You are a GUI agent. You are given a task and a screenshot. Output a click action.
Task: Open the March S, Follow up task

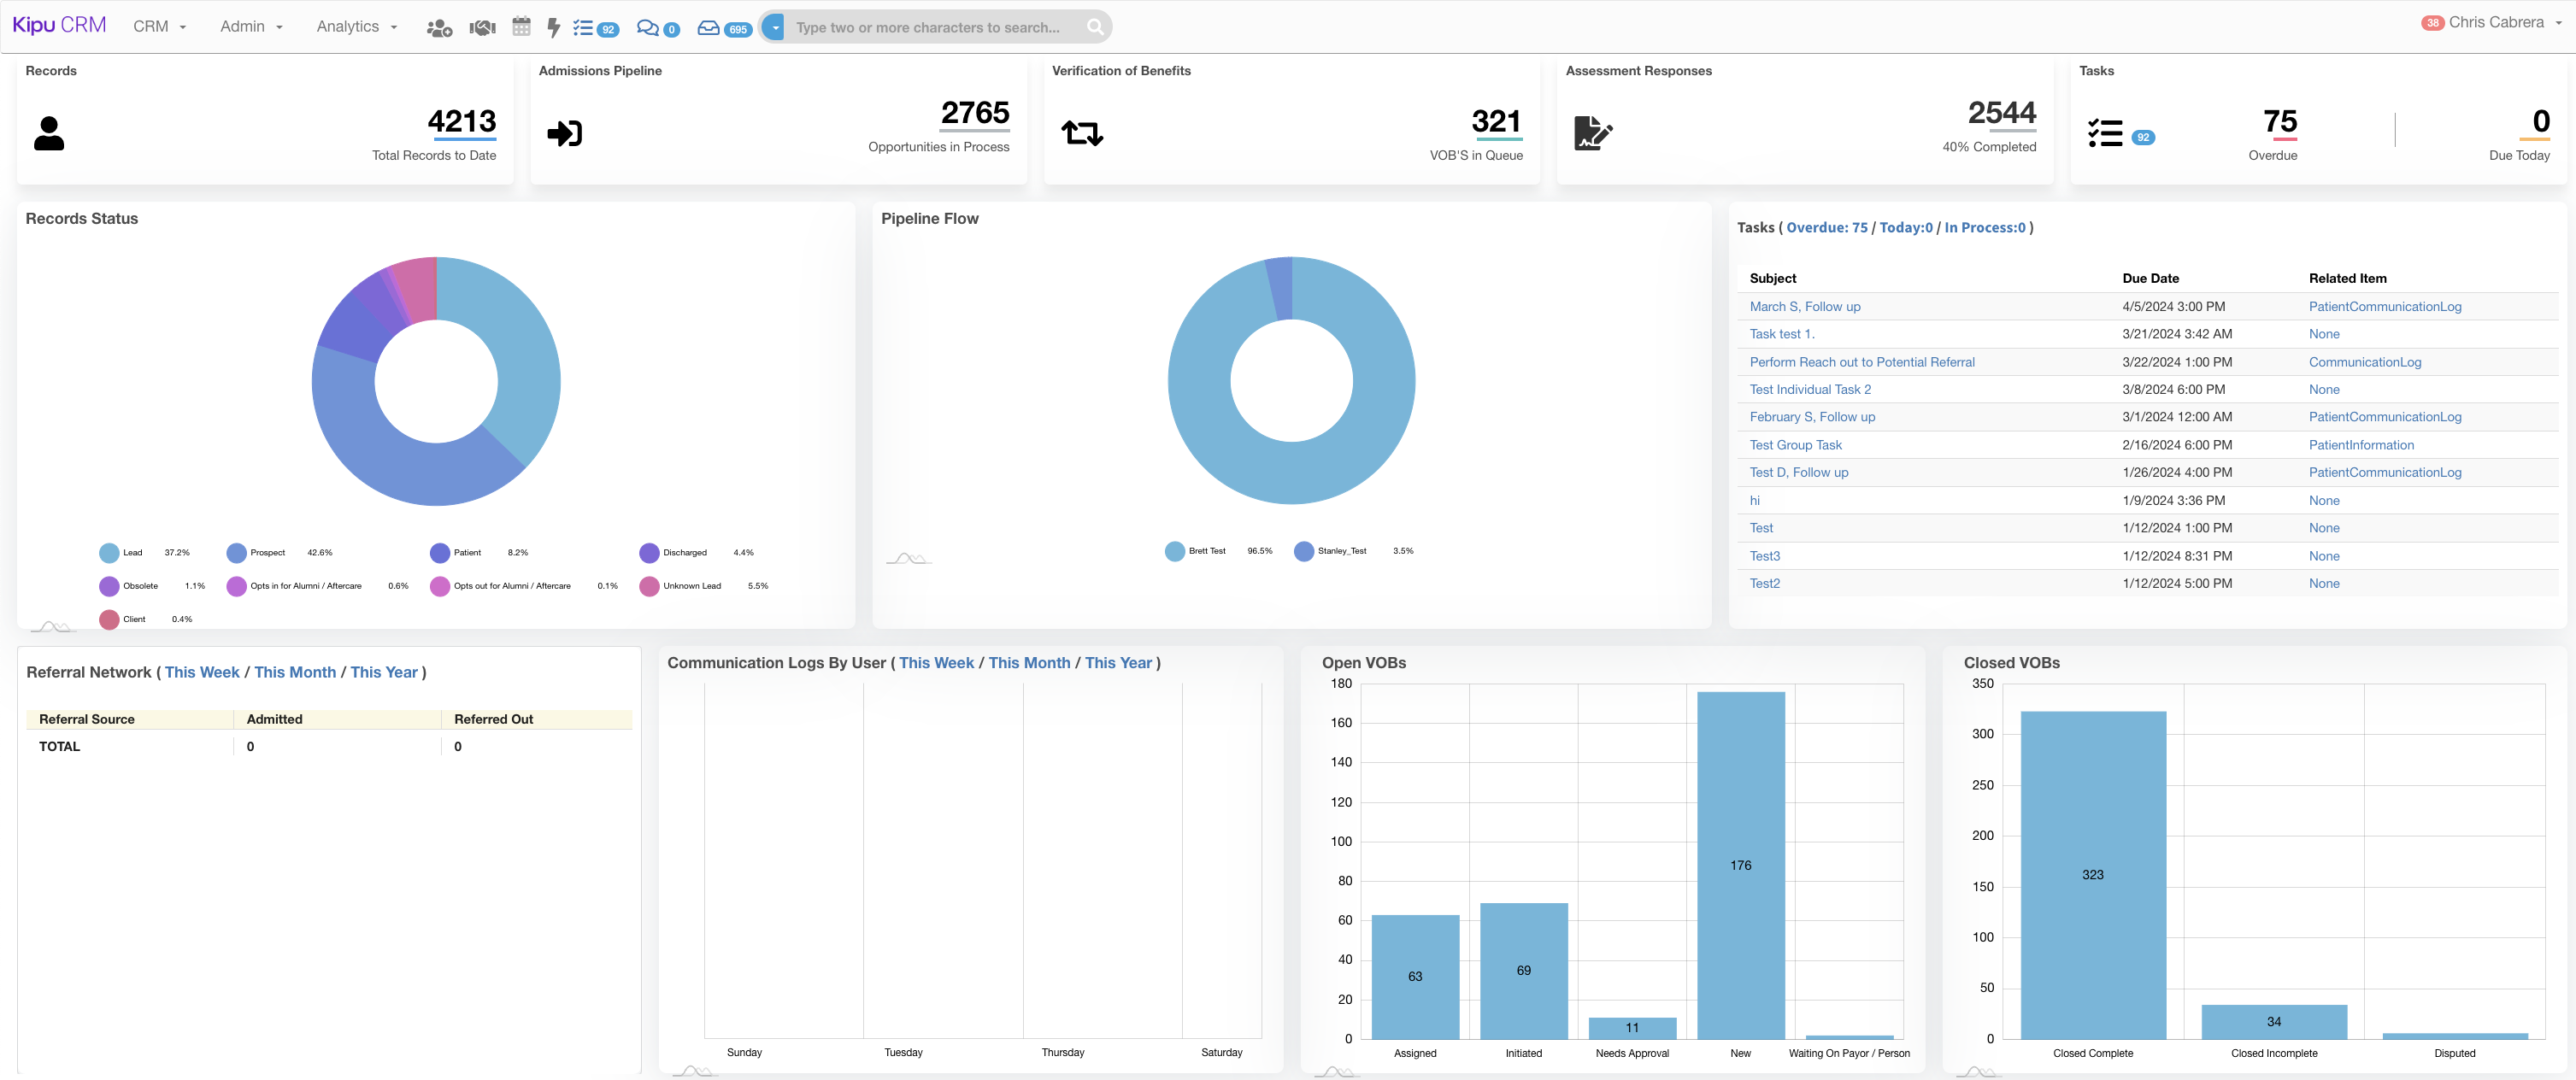(1804, 307)
